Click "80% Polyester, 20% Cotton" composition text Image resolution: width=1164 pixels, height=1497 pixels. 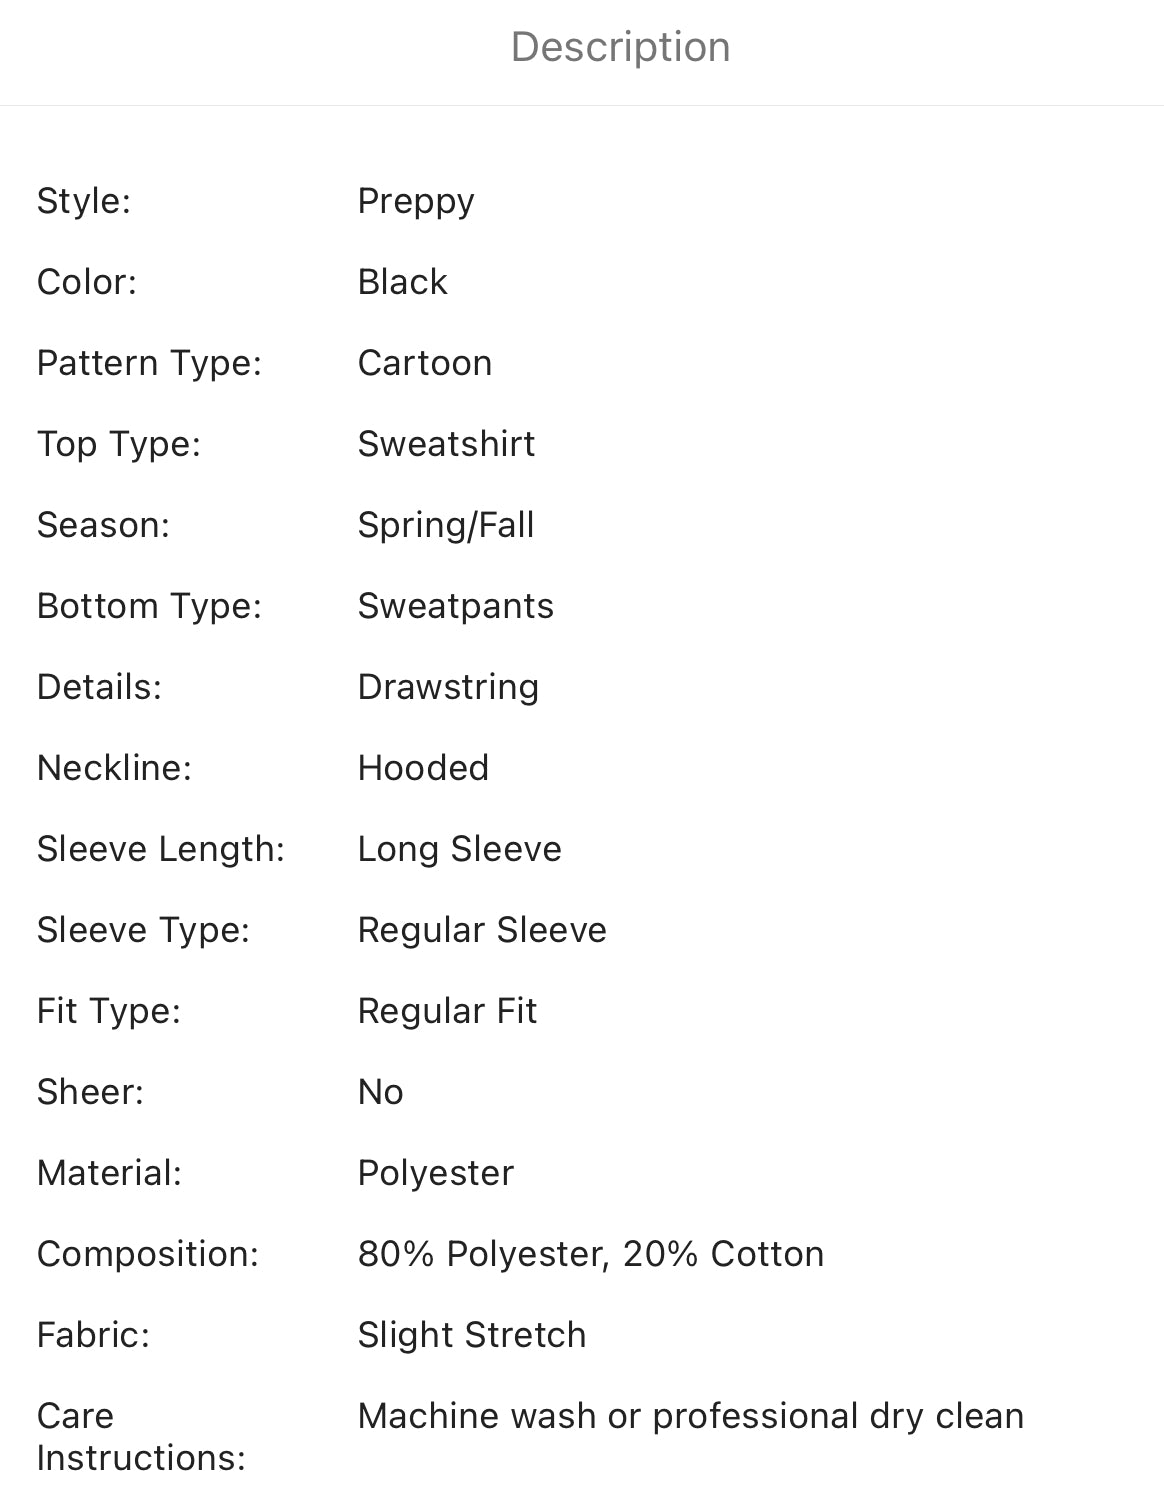590,1254
